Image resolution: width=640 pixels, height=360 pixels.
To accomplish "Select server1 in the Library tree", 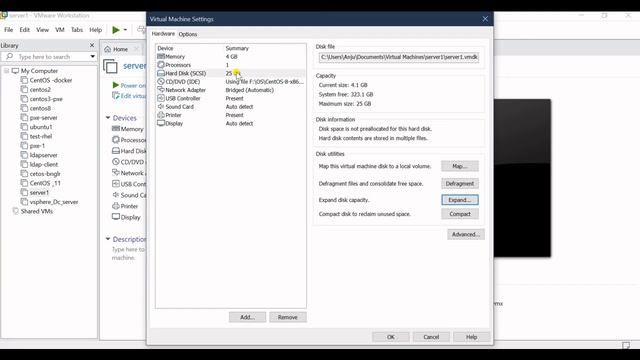I will (x=39, y=192).
